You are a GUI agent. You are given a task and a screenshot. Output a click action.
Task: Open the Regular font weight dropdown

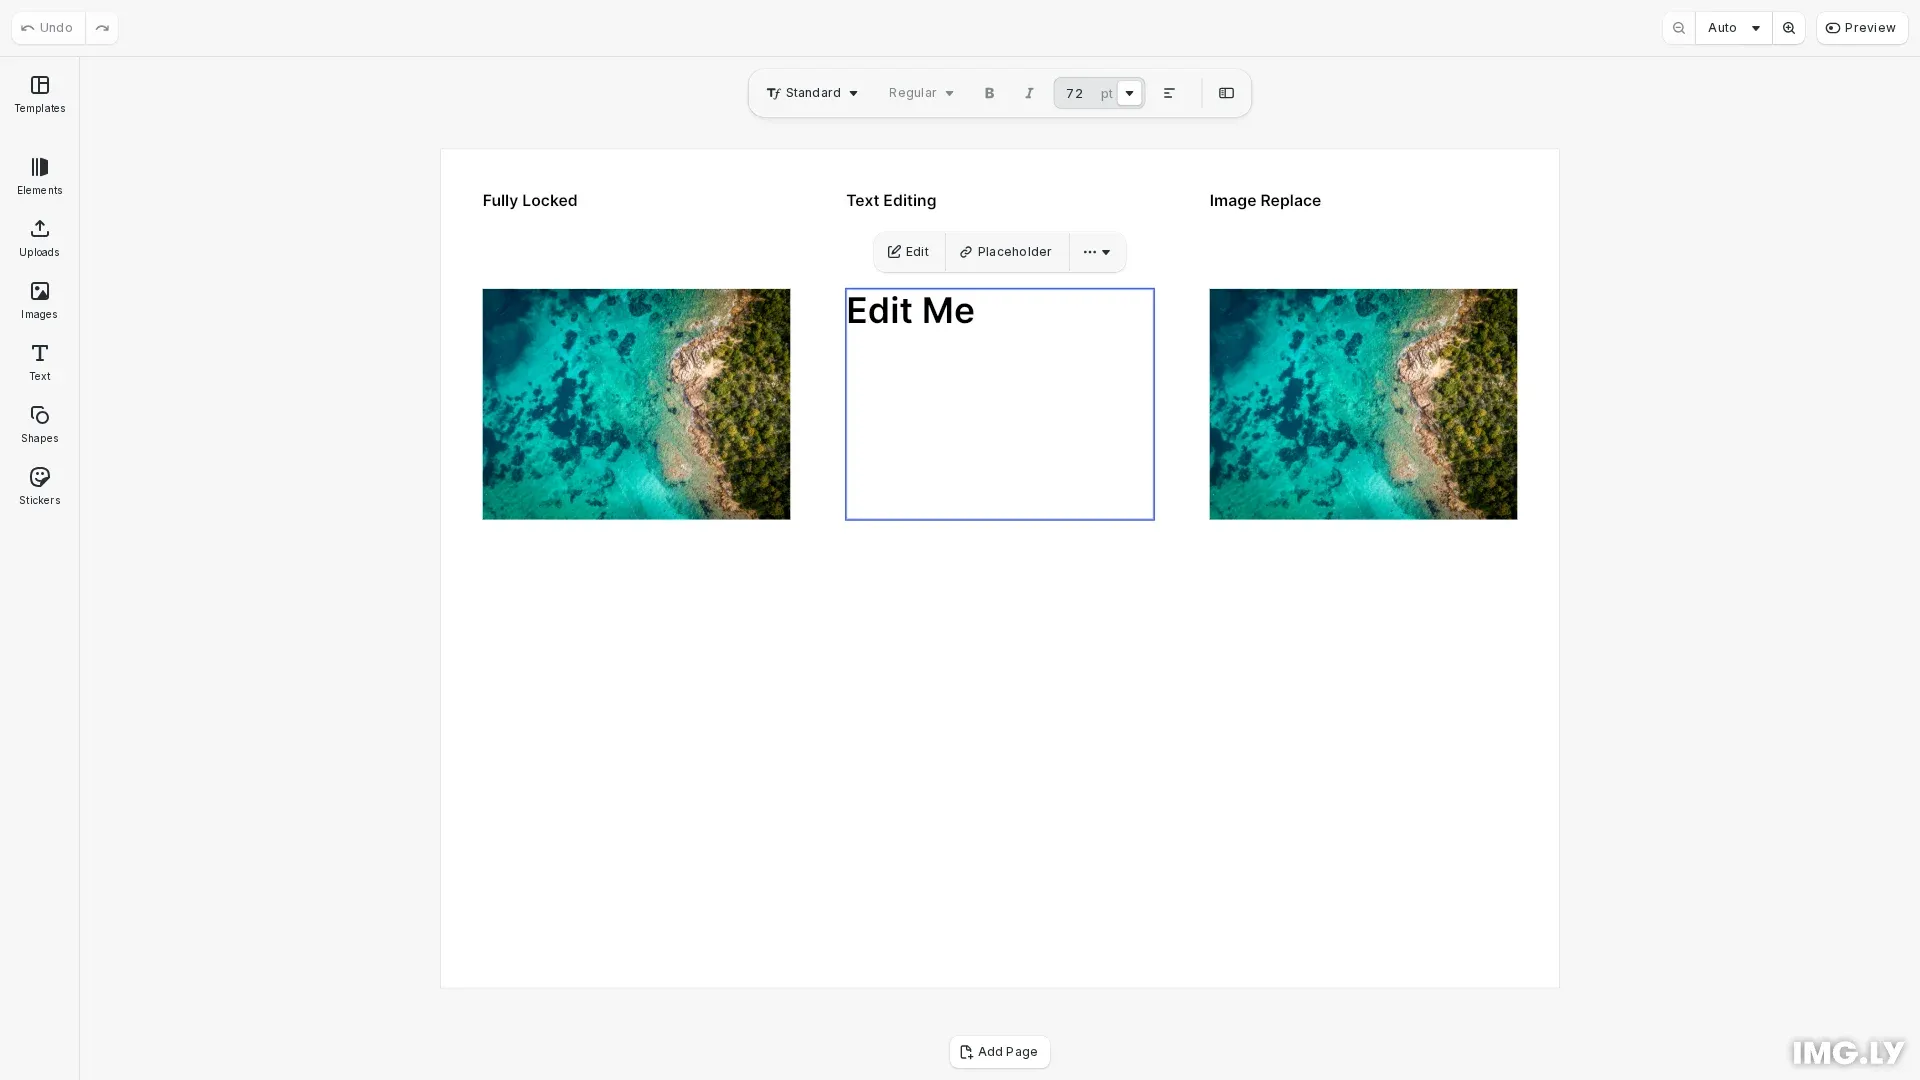pos(921,93)
